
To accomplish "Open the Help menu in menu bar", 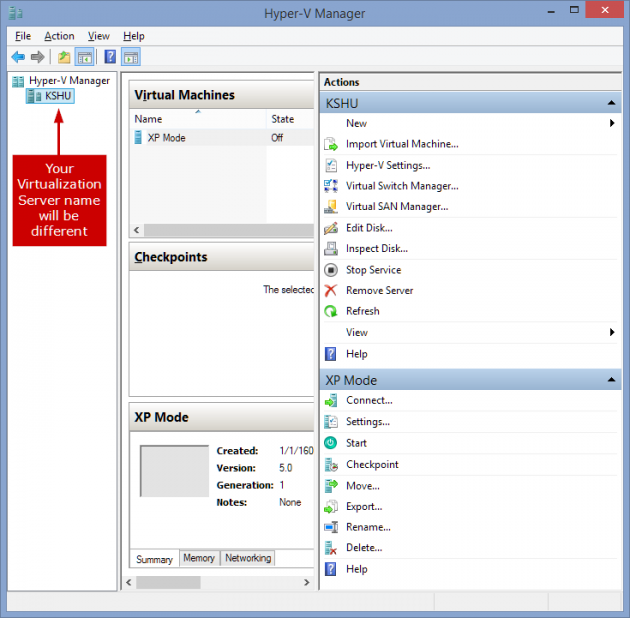I will (x=134, y=36).
